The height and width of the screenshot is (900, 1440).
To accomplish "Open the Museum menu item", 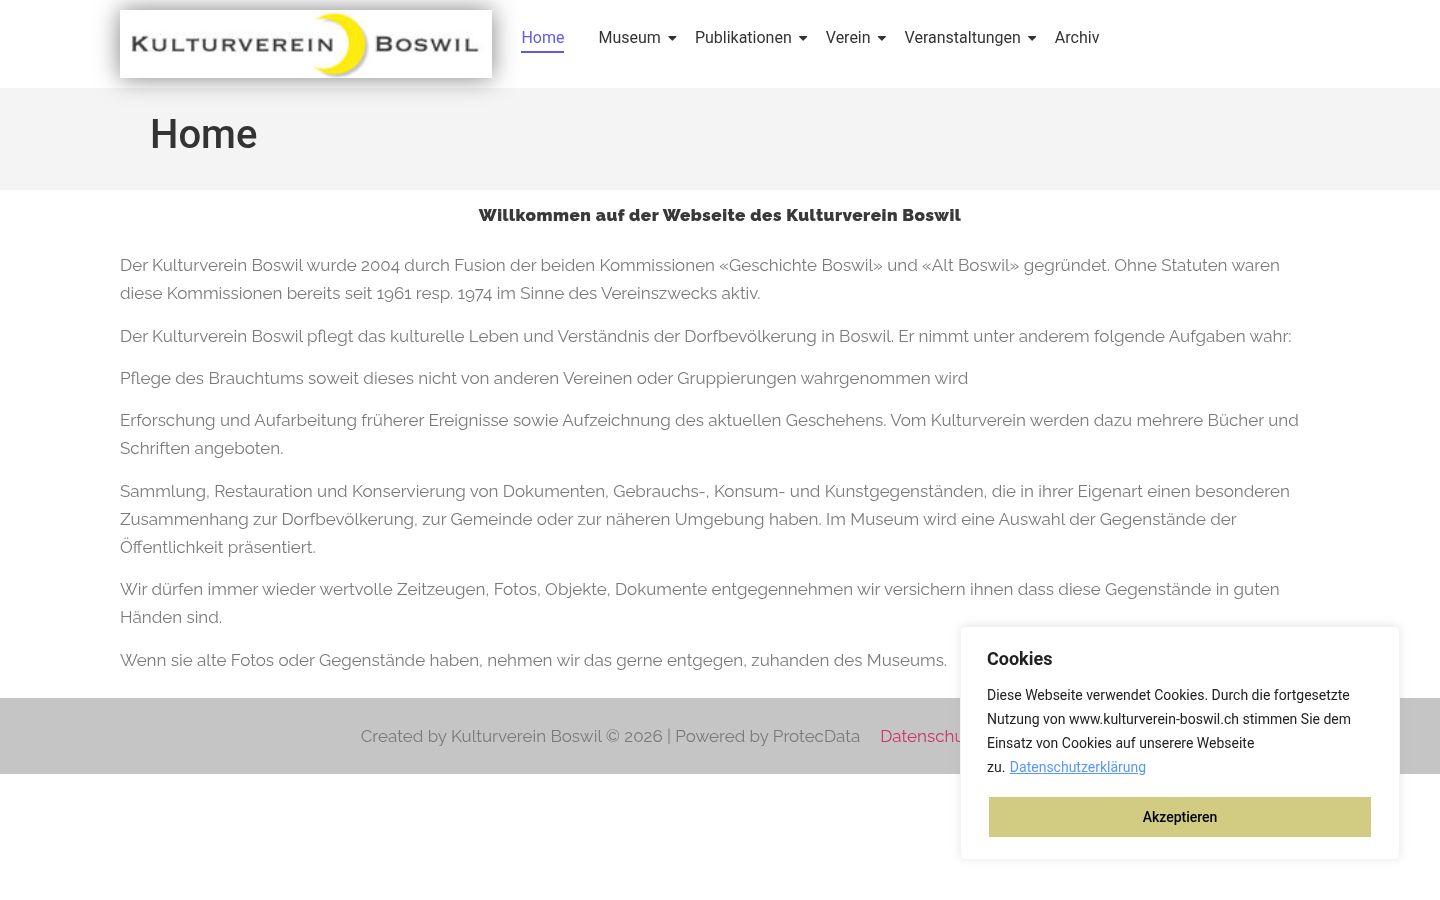I will (629, 38).
